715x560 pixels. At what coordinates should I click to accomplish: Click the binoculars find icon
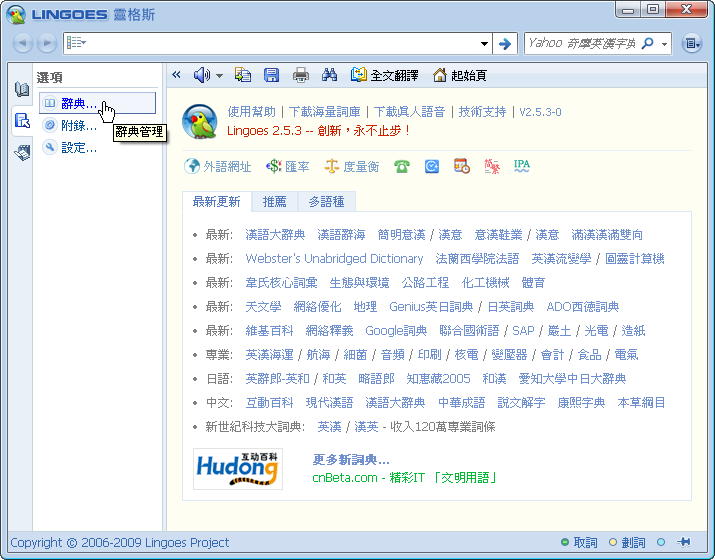(329, 75)
